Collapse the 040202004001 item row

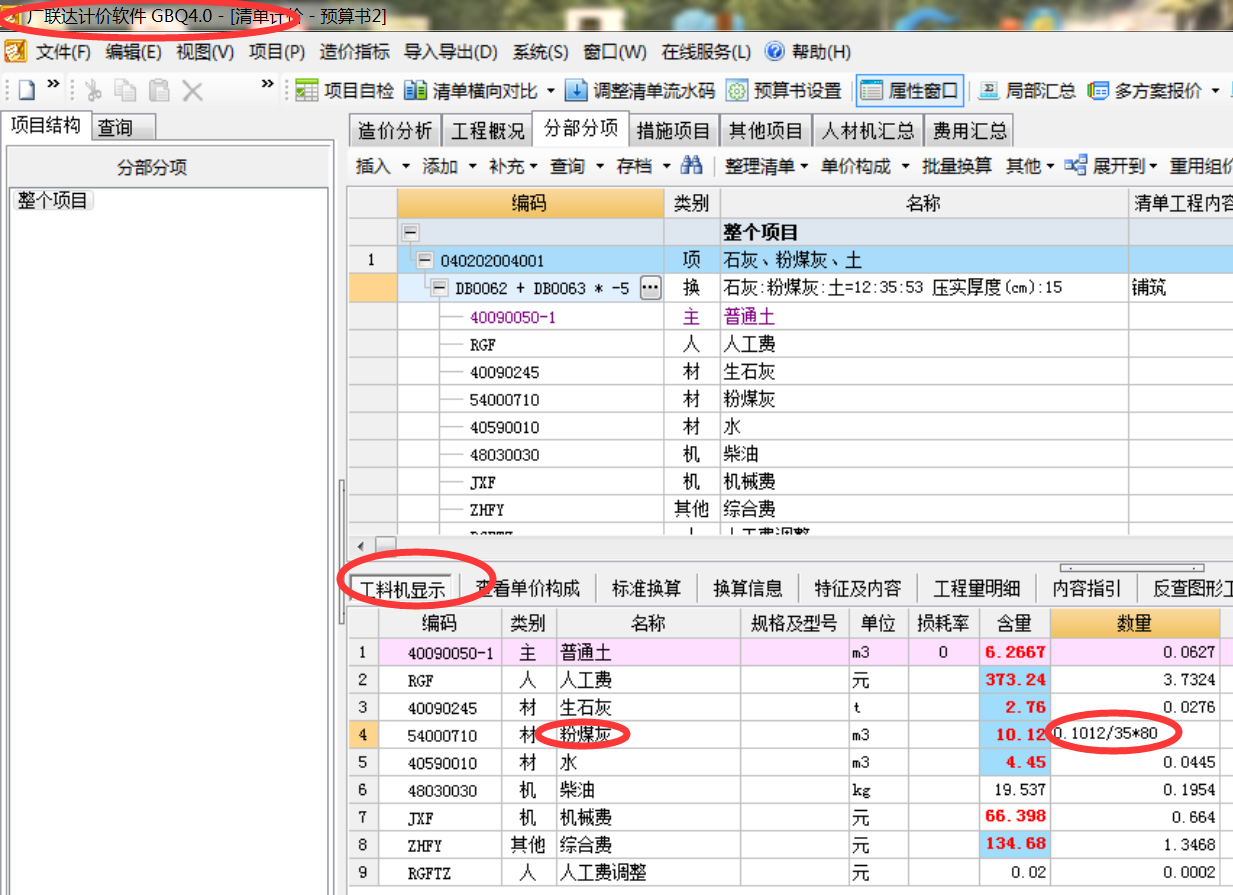coord(426,261)
